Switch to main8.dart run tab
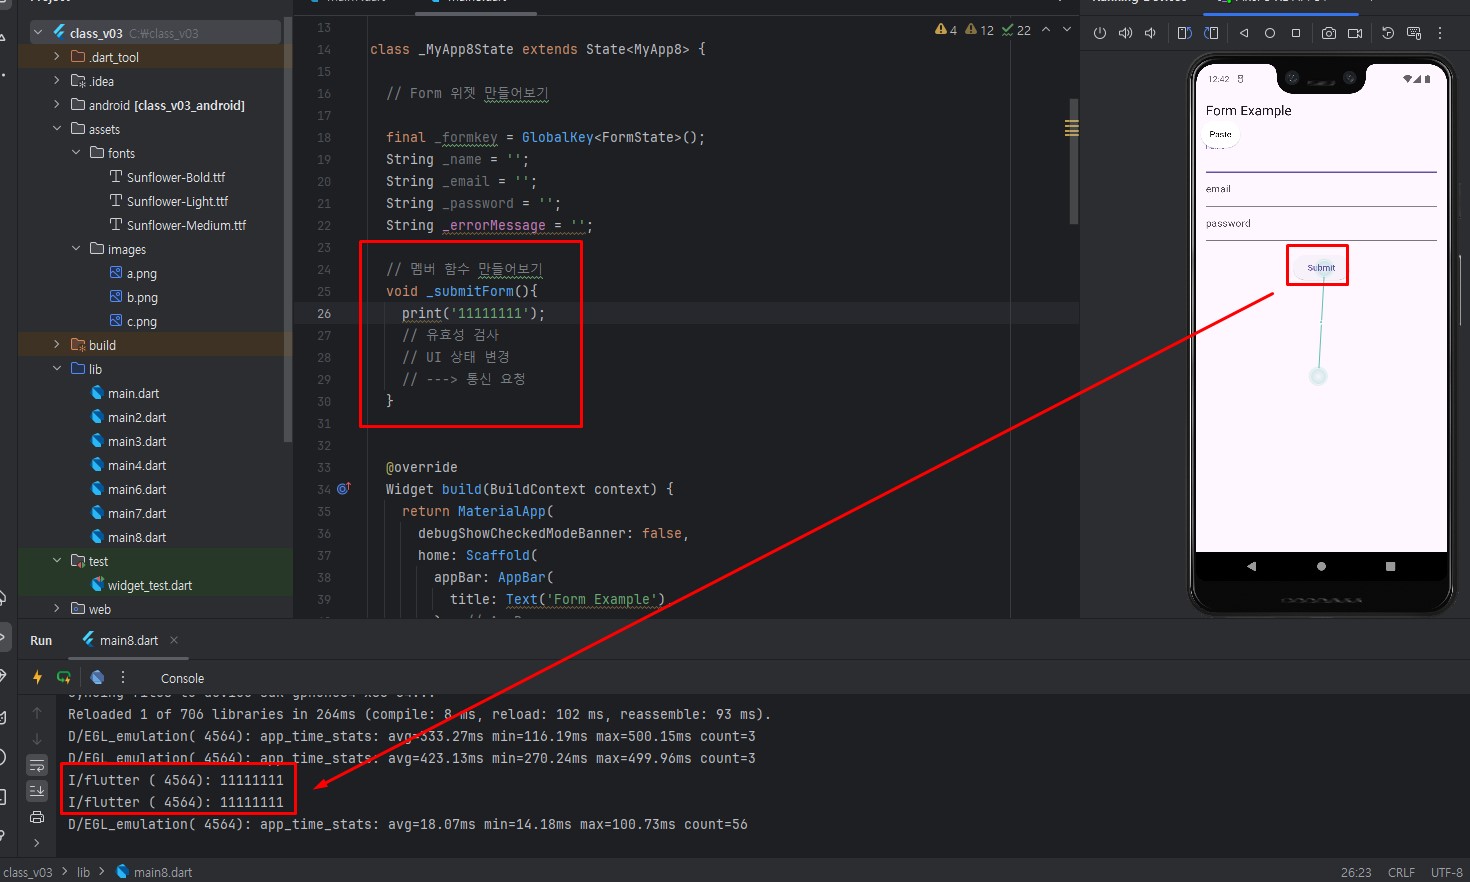This screenshot has height=882, width=1470. [x=128, y=640]
